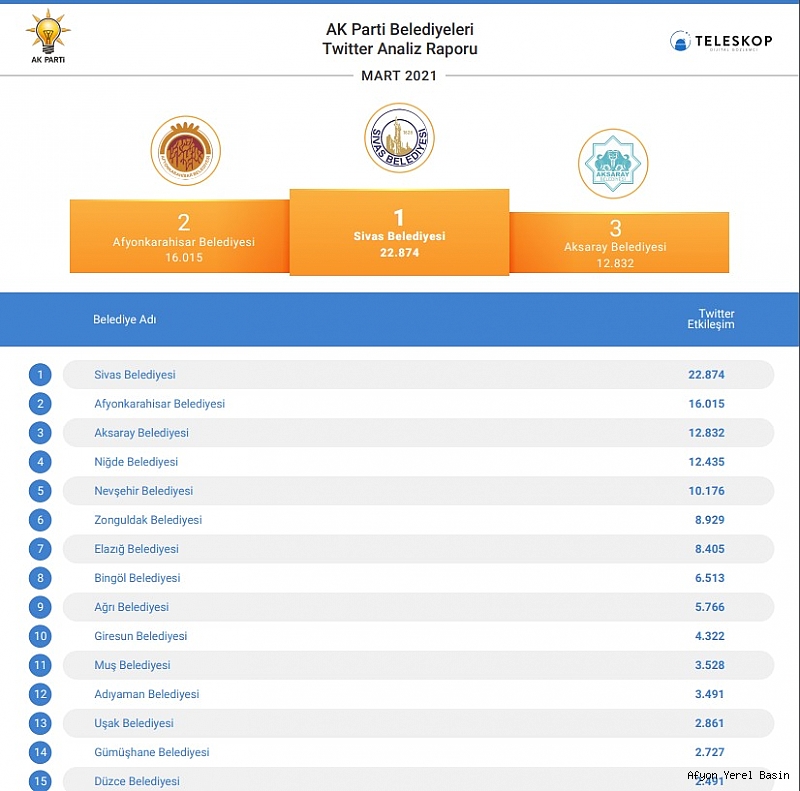Screen dimensions: 800x791
Task: Click the Aksaray Belediyesi emblem
Action: 613,163
